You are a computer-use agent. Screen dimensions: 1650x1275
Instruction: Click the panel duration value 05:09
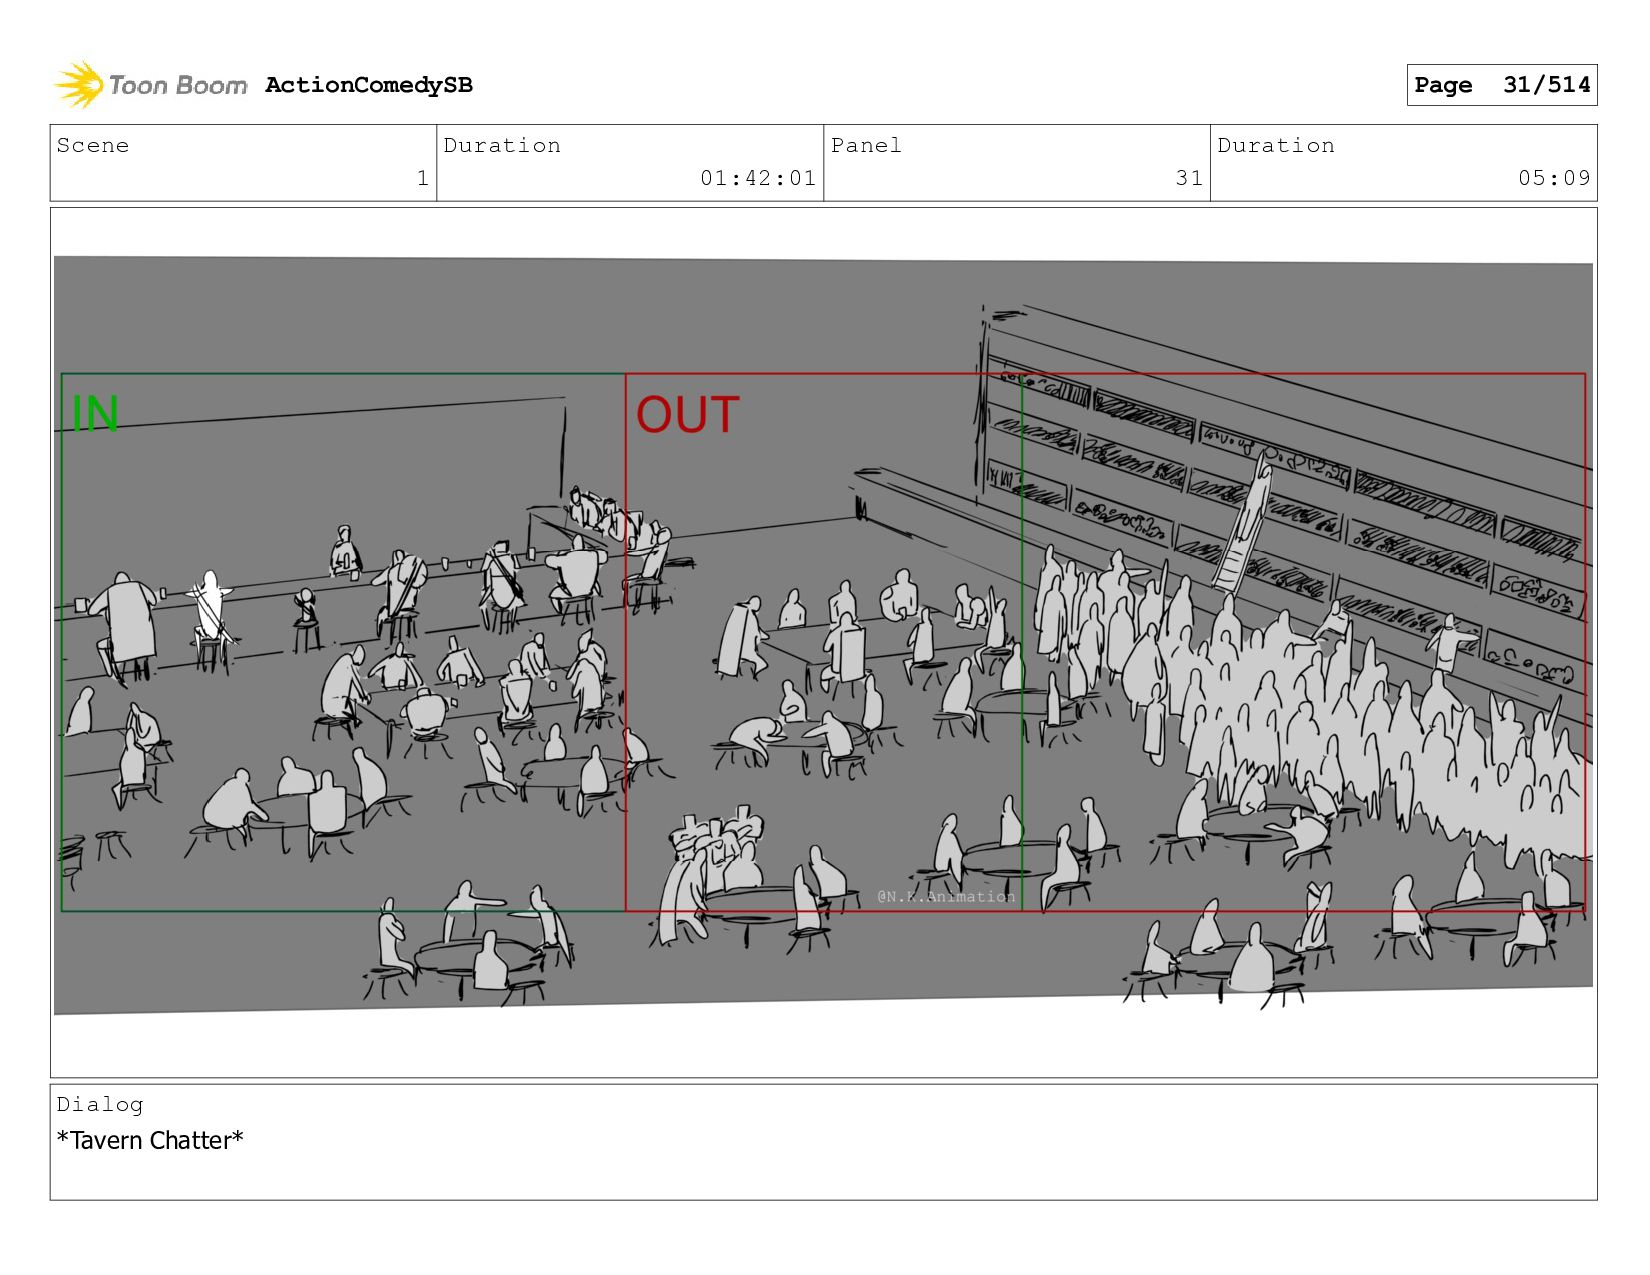point(1554,178)
